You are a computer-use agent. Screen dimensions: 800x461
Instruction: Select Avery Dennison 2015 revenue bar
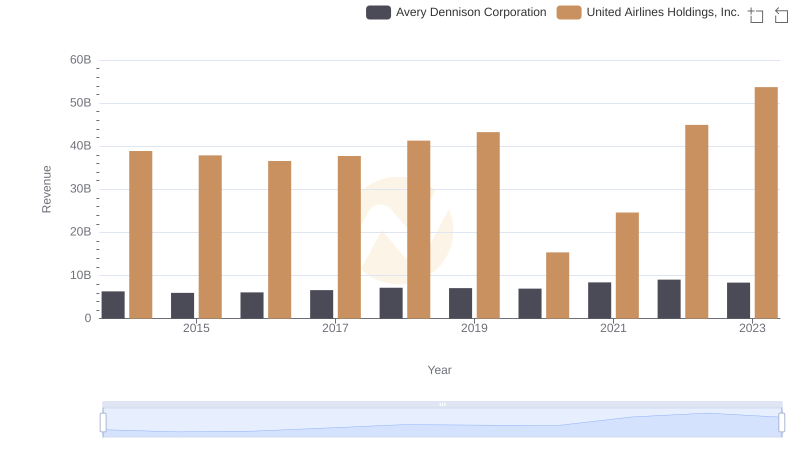click(182, 305)
